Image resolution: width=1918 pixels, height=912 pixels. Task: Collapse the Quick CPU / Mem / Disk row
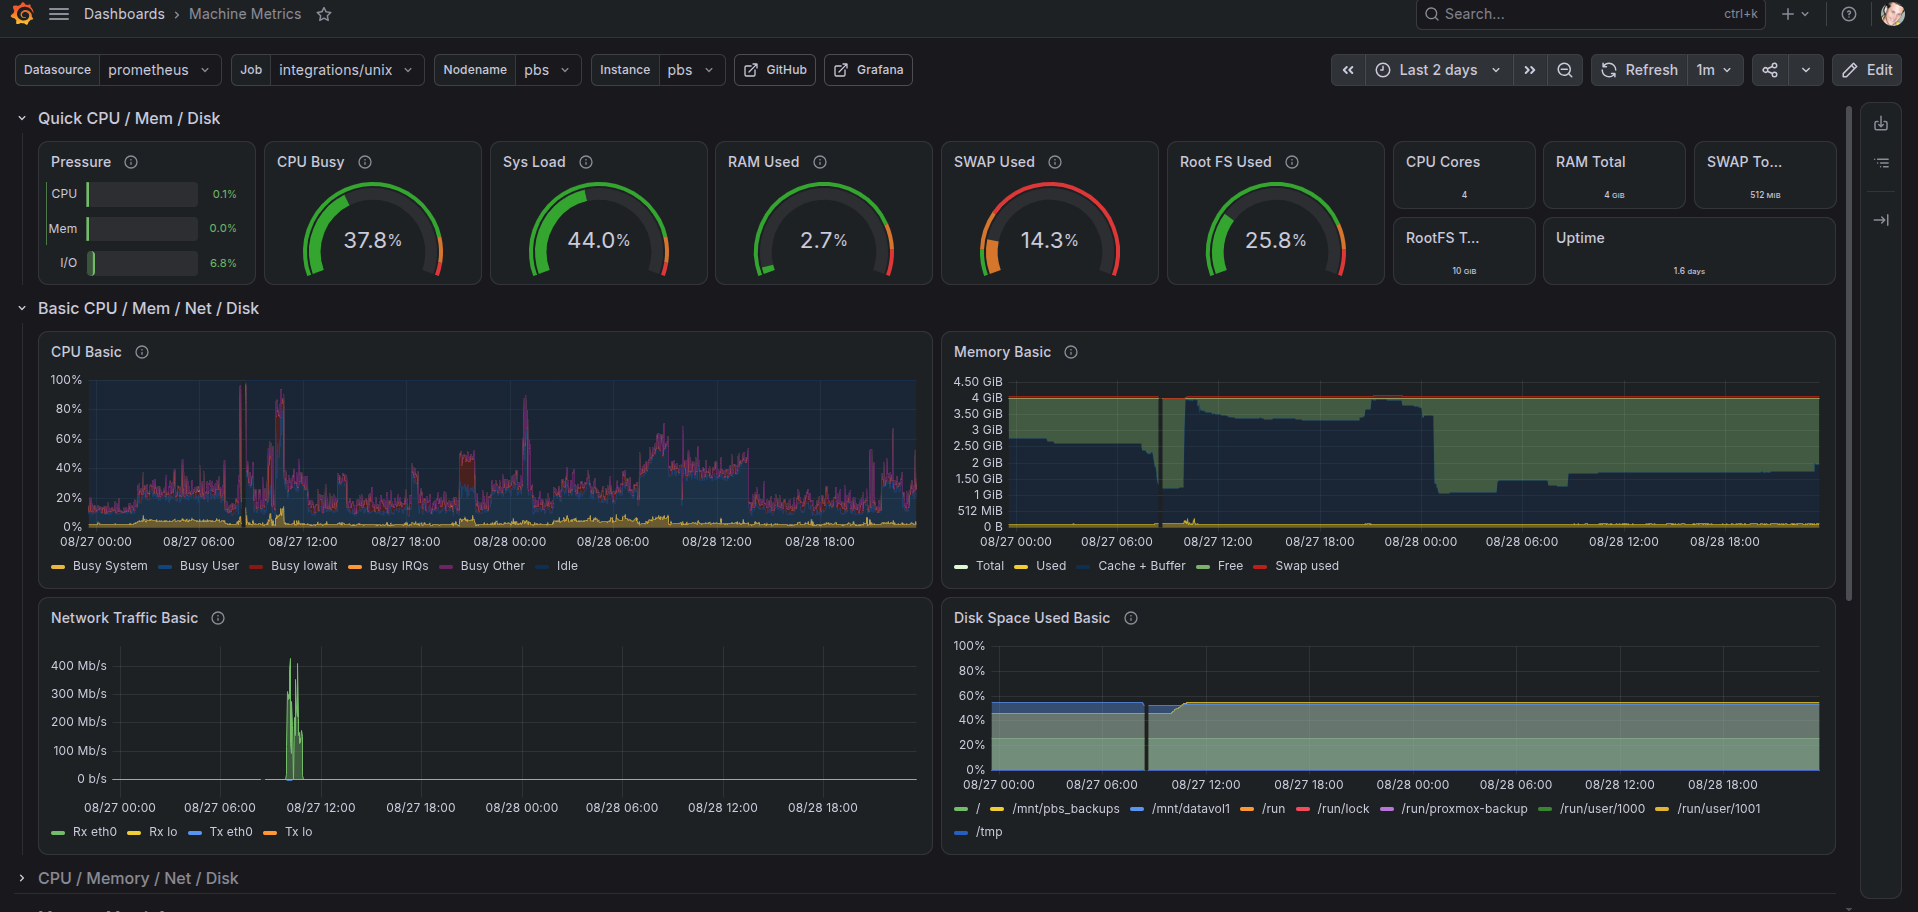point(22,118)
